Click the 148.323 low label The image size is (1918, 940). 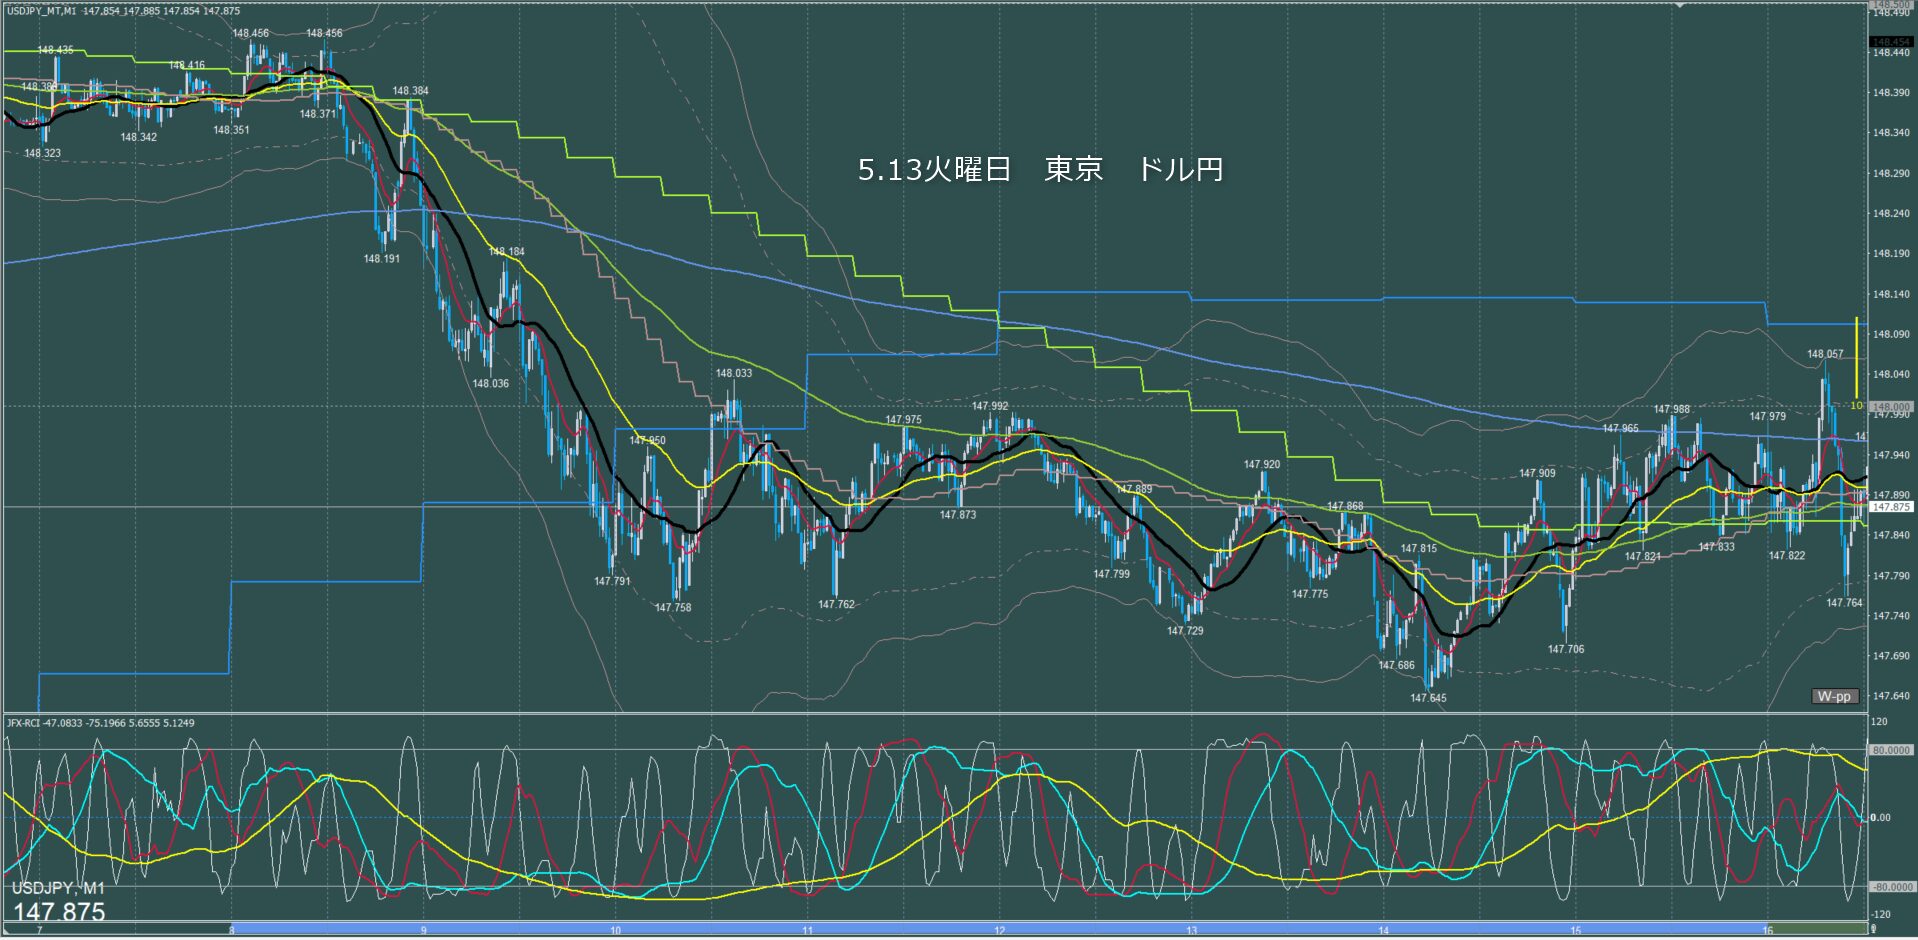[x=43, y=154]
